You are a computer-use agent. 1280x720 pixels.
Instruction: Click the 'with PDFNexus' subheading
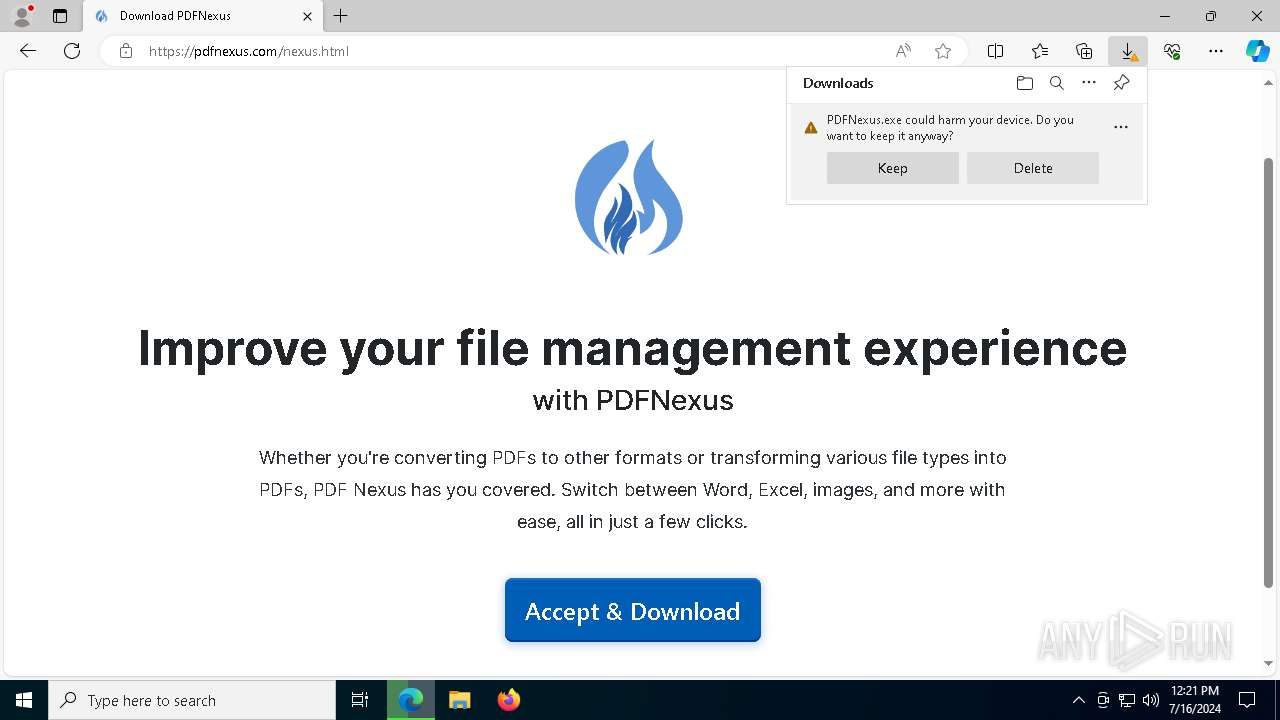pos(633,400)
